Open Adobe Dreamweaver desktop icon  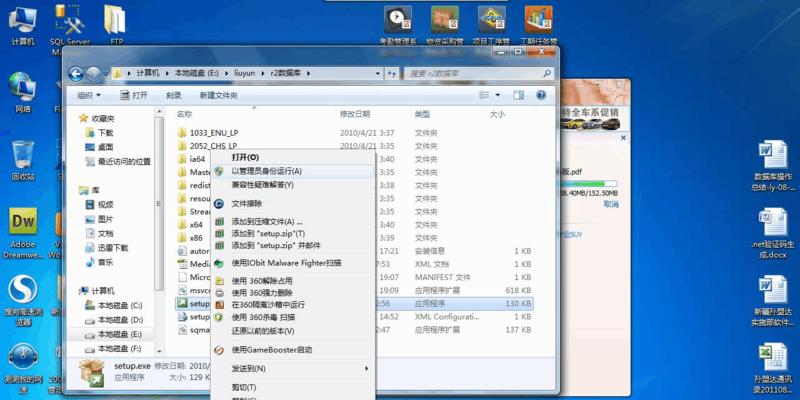point(23,234)
